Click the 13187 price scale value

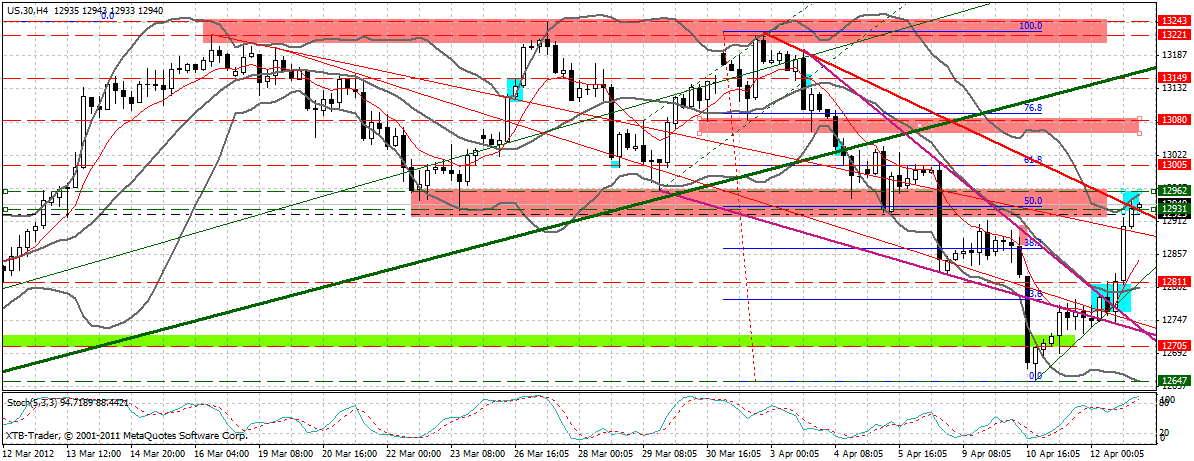coord(1173,55)
